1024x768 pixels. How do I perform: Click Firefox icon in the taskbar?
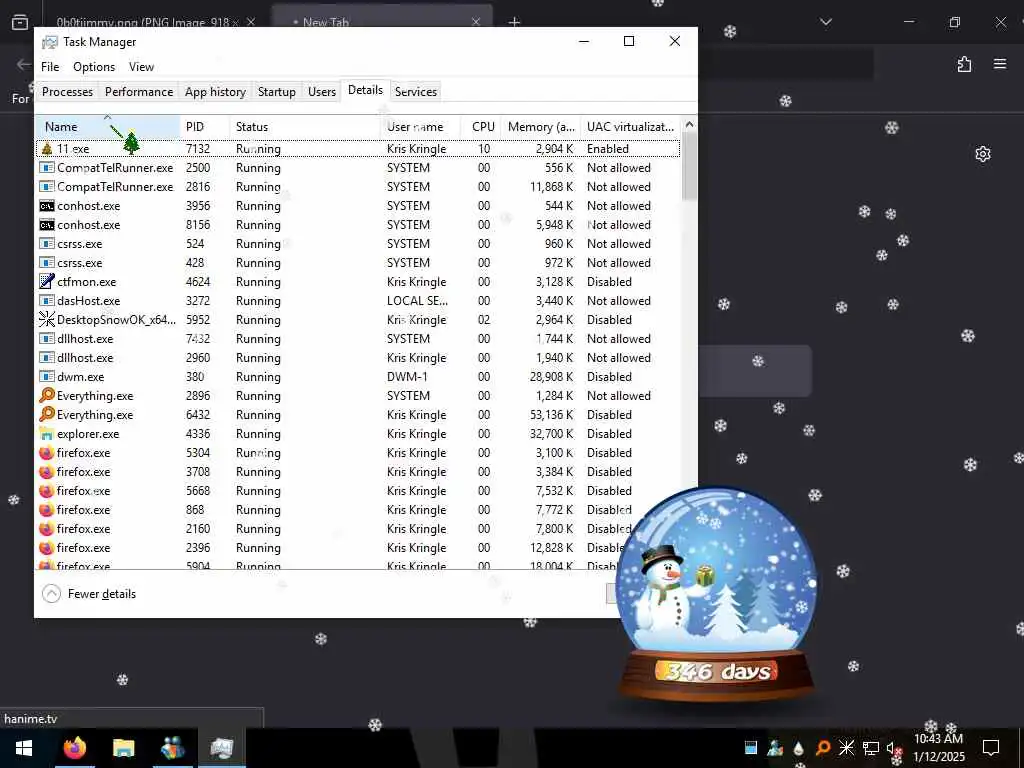point(74,748)
